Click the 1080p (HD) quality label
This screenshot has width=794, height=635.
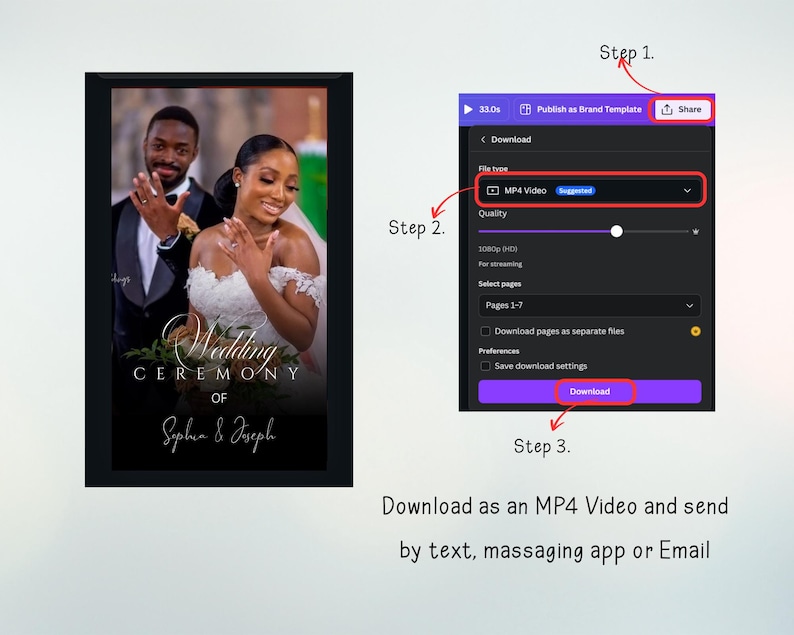click(x=498, y=249)
